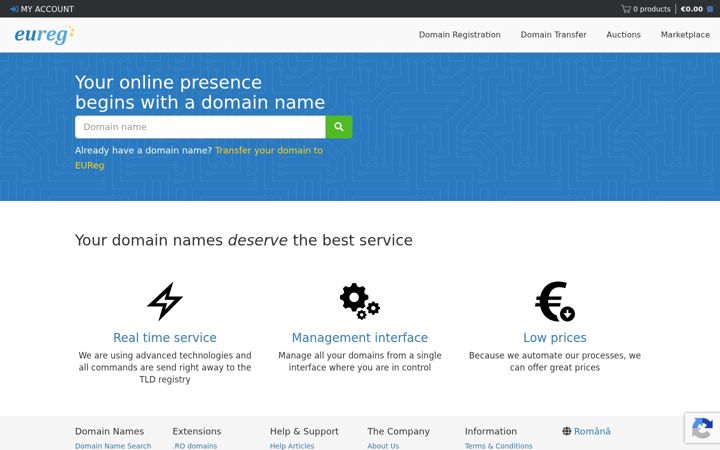Screen dimensions: 720x450
Task: Open Domain Registration menu
Action: coord(460,34)
